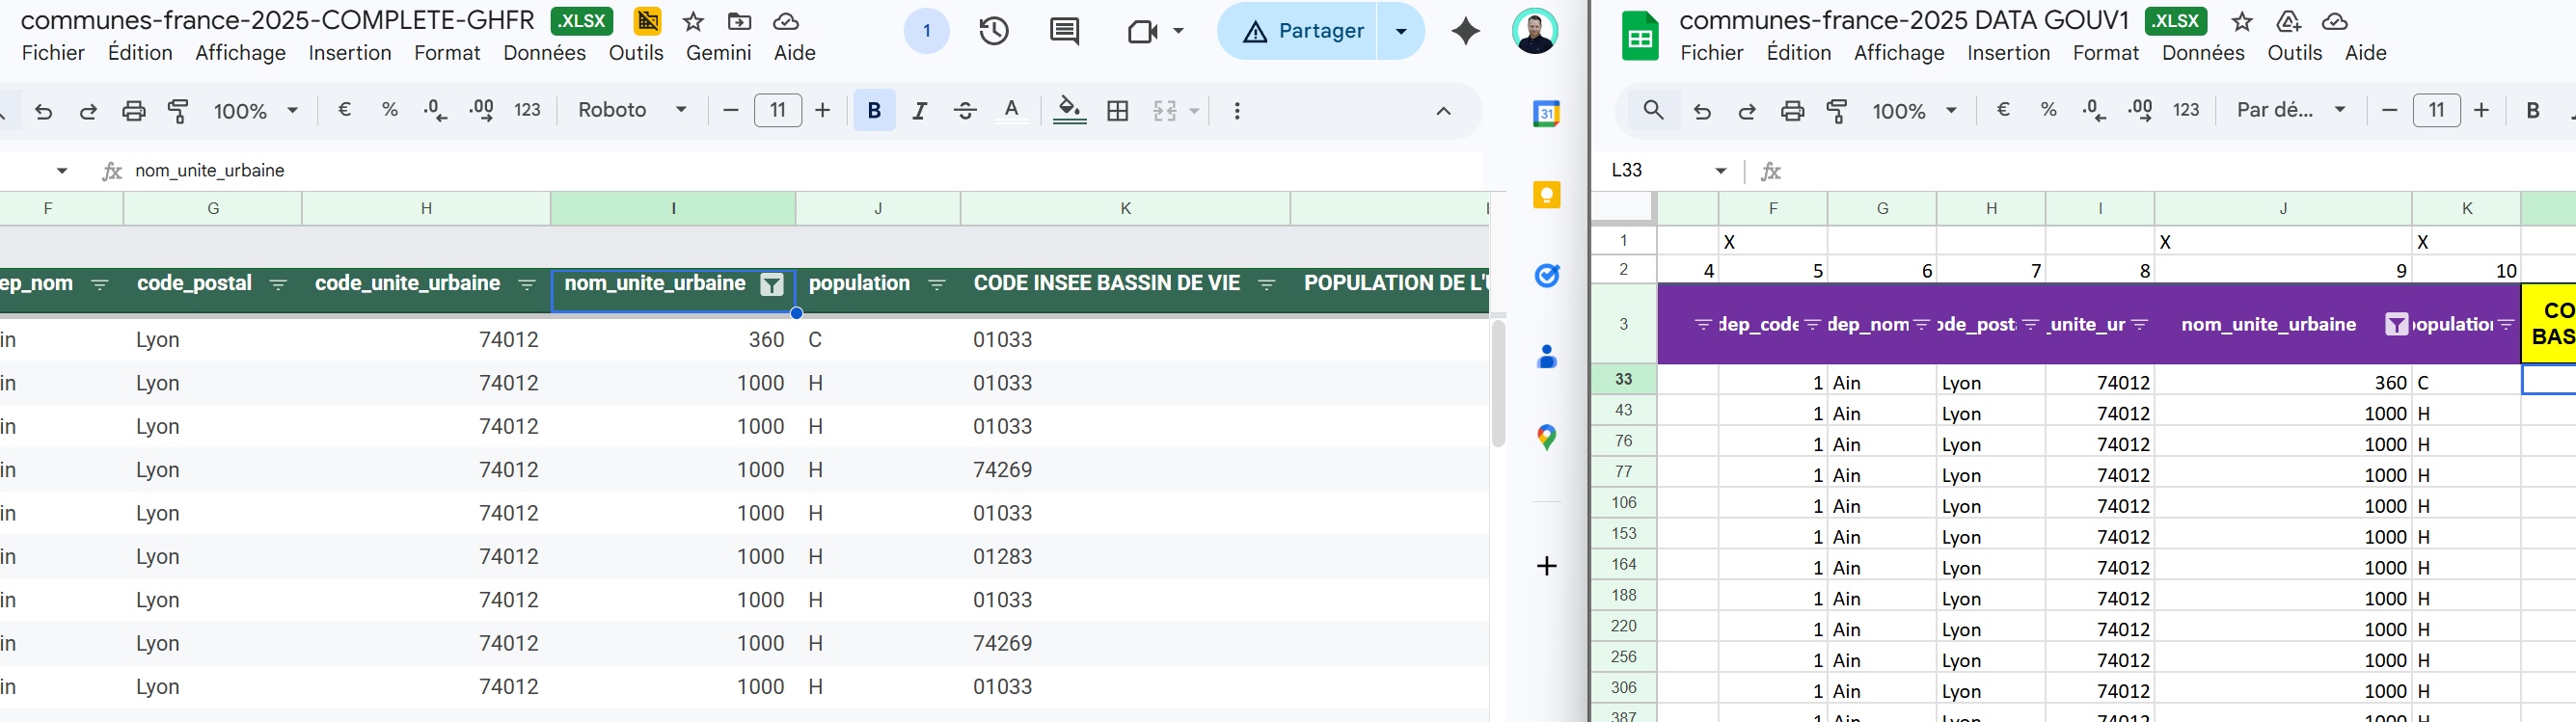Toggle strikethrough formatting in left toolbar

pos(964,111)
